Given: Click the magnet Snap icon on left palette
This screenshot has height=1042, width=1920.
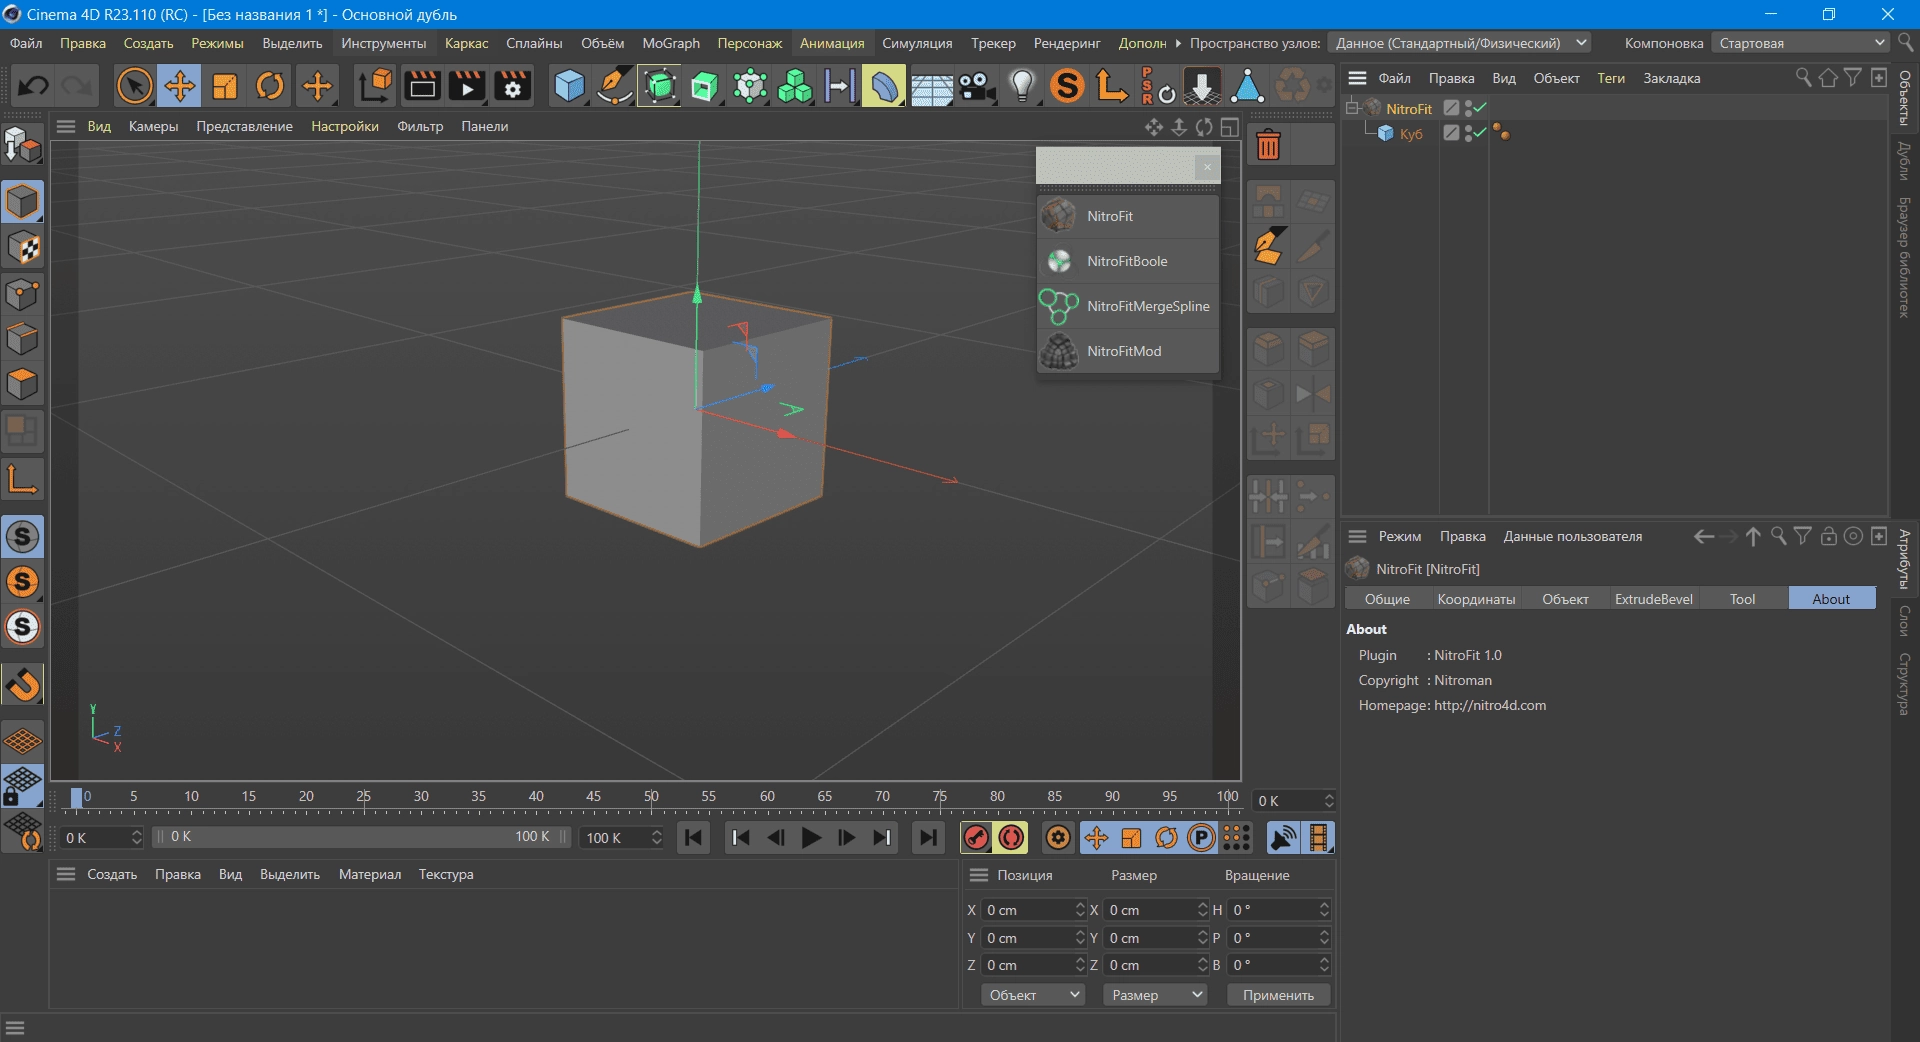Looking at the screenshot, I should 22,685.
